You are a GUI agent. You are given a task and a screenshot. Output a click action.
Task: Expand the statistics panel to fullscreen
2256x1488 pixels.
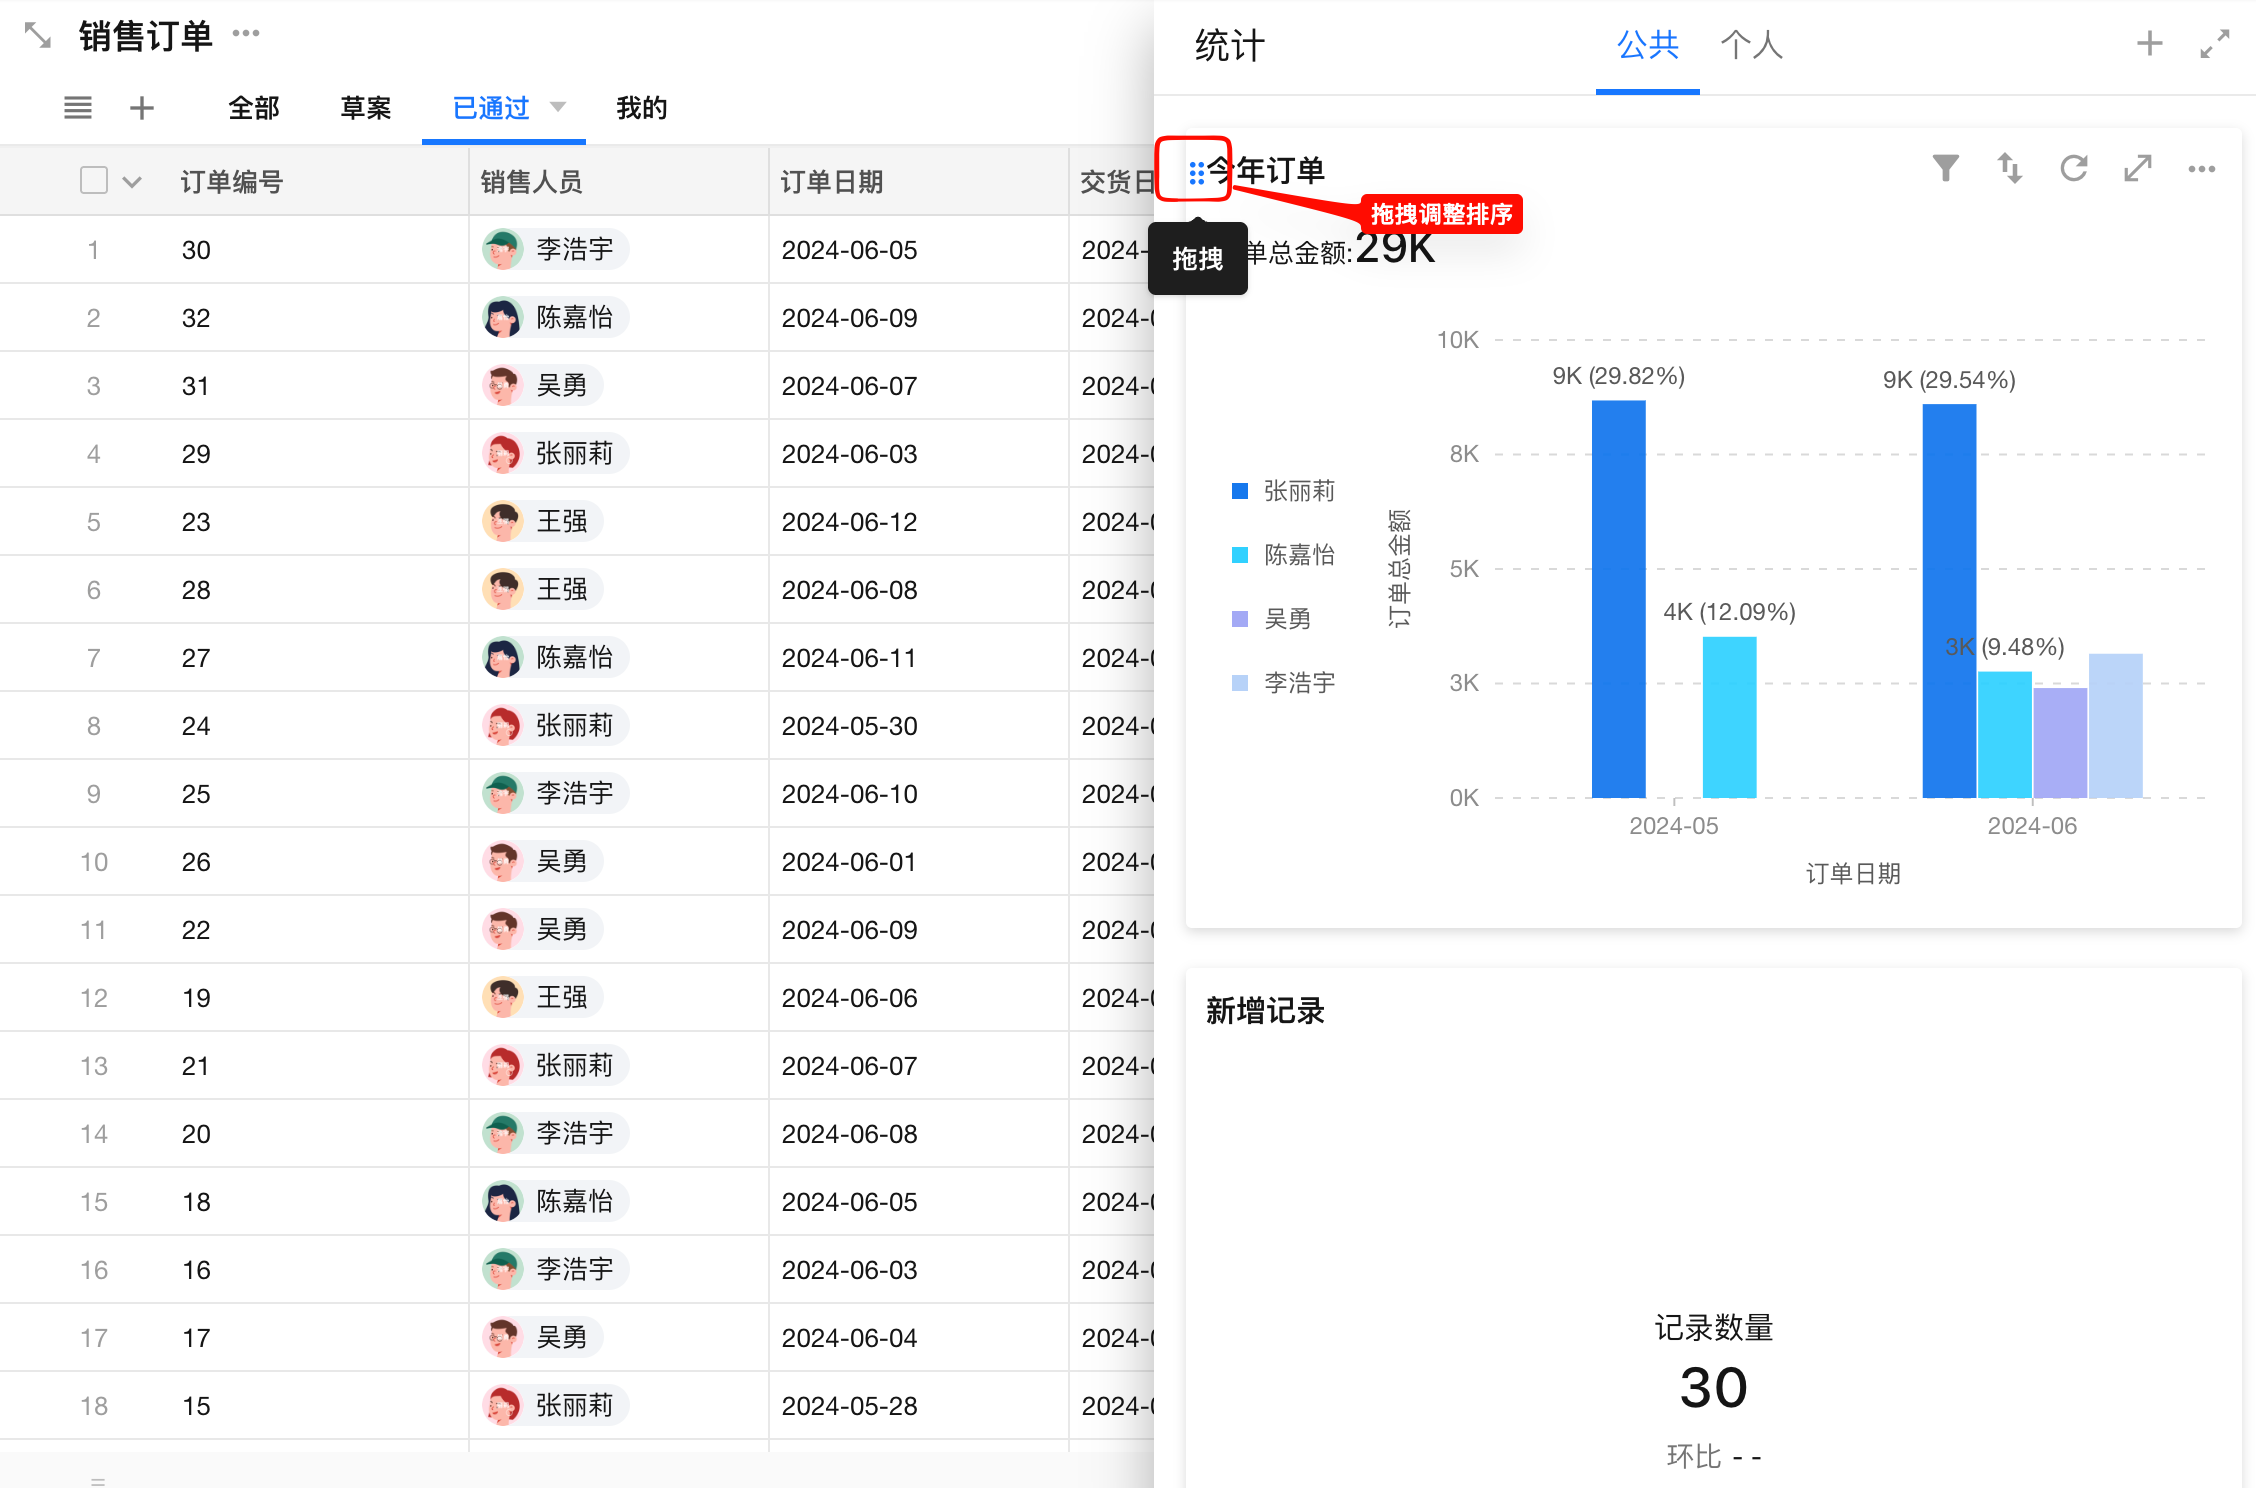(2214, 44)
